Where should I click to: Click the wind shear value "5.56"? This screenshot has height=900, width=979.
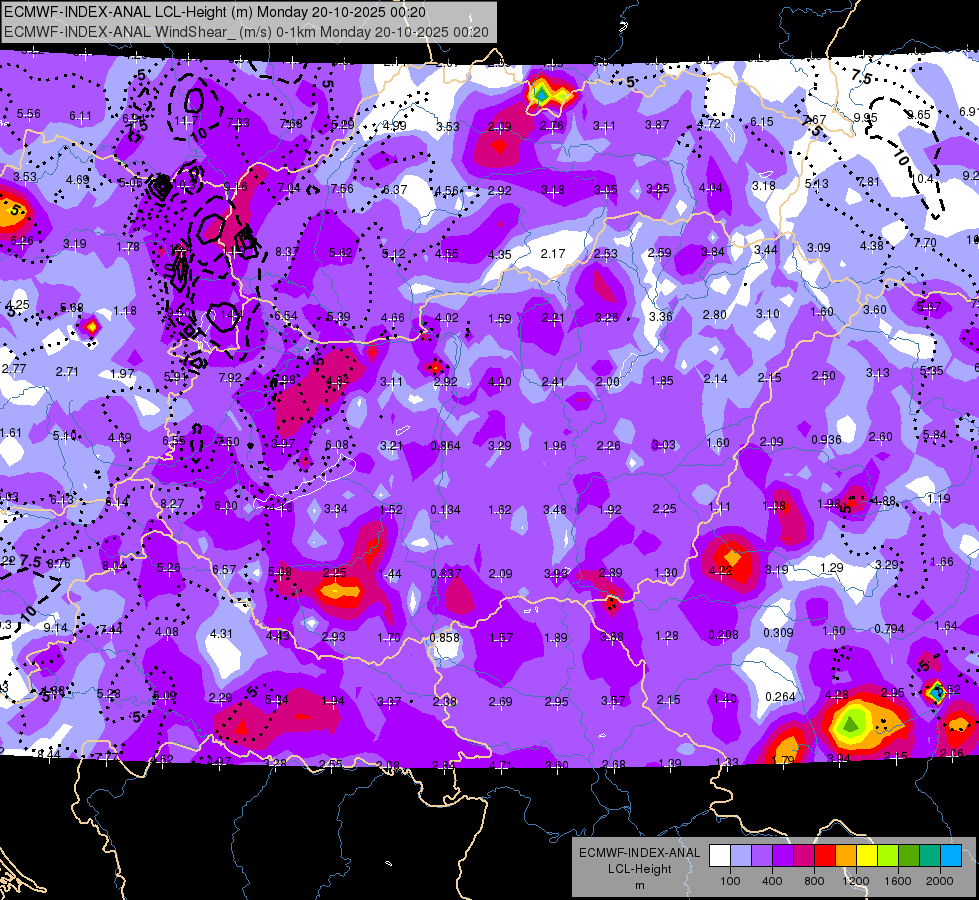[28, 114]
